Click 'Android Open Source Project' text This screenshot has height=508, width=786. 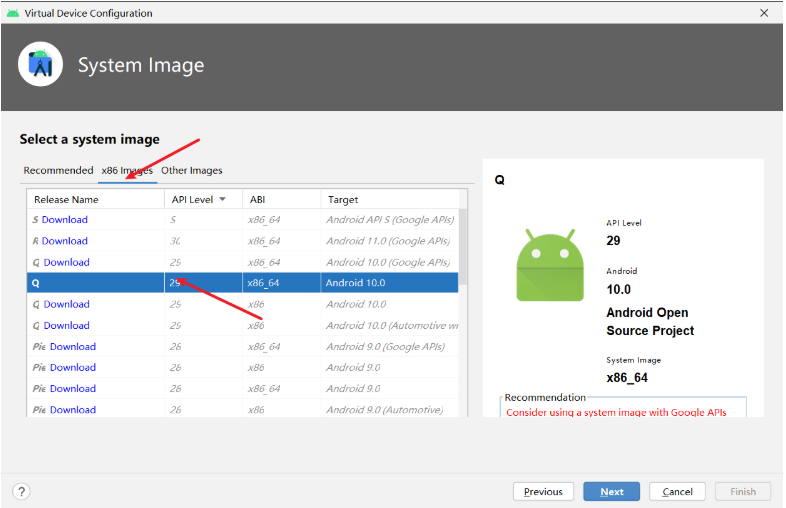click(650, 321)
